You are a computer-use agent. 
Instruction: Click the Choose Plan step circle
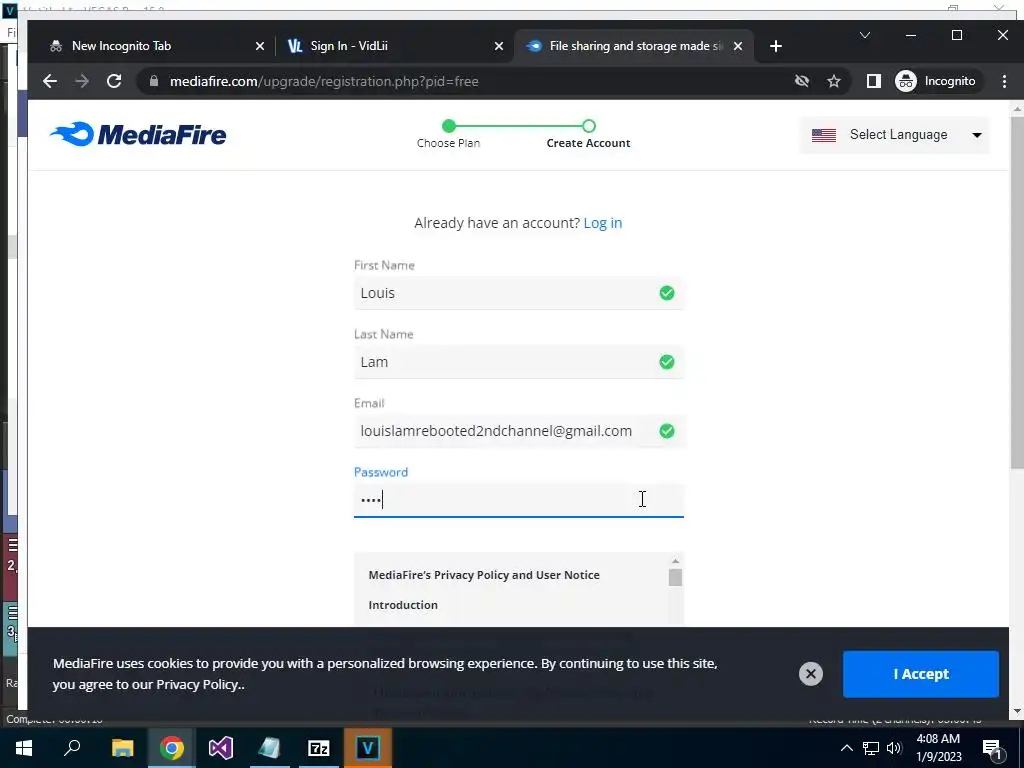(449, 126)
